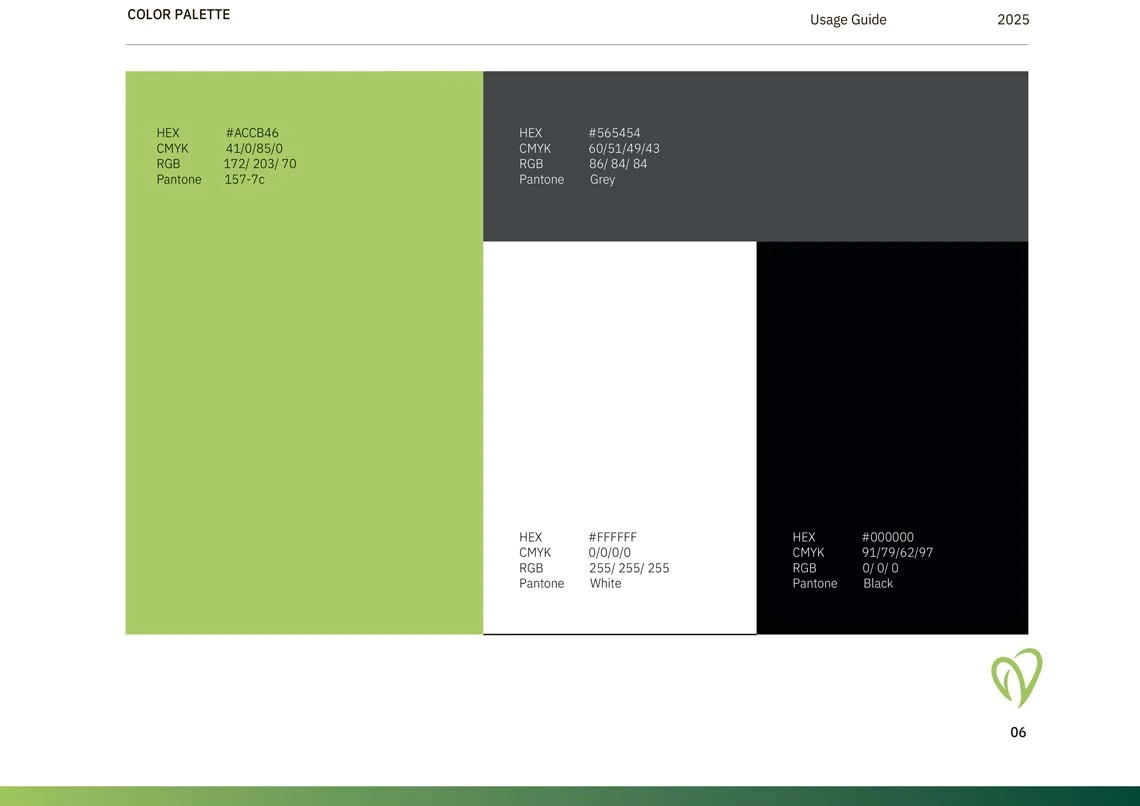This screenshot has width=1140, height=806.
Task: Click the 2025 year label
Action: [1013, 20]
